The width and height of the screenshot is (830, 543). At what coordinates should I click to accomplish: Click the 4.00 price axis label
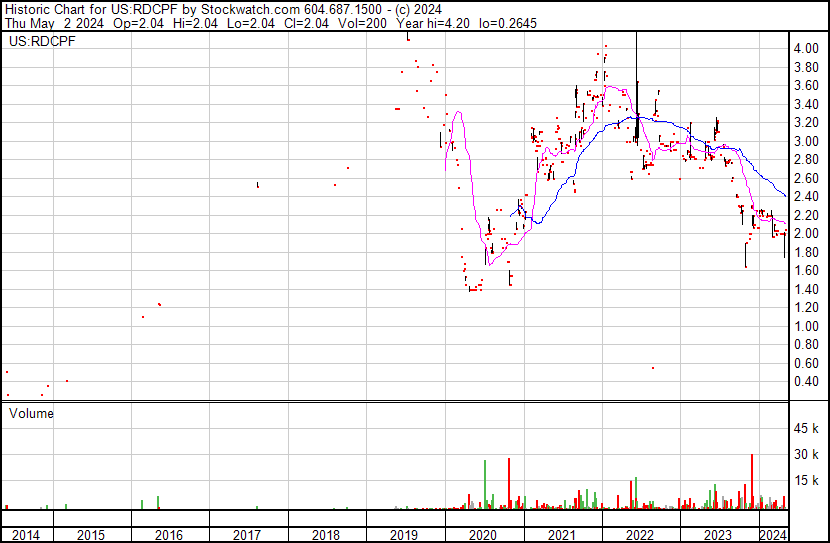pos(806,49)
